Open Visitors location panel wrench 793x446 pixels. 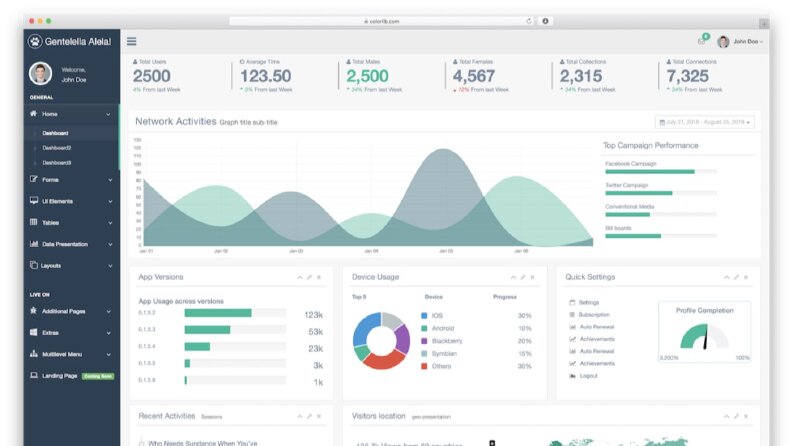[x=736, y=417]
